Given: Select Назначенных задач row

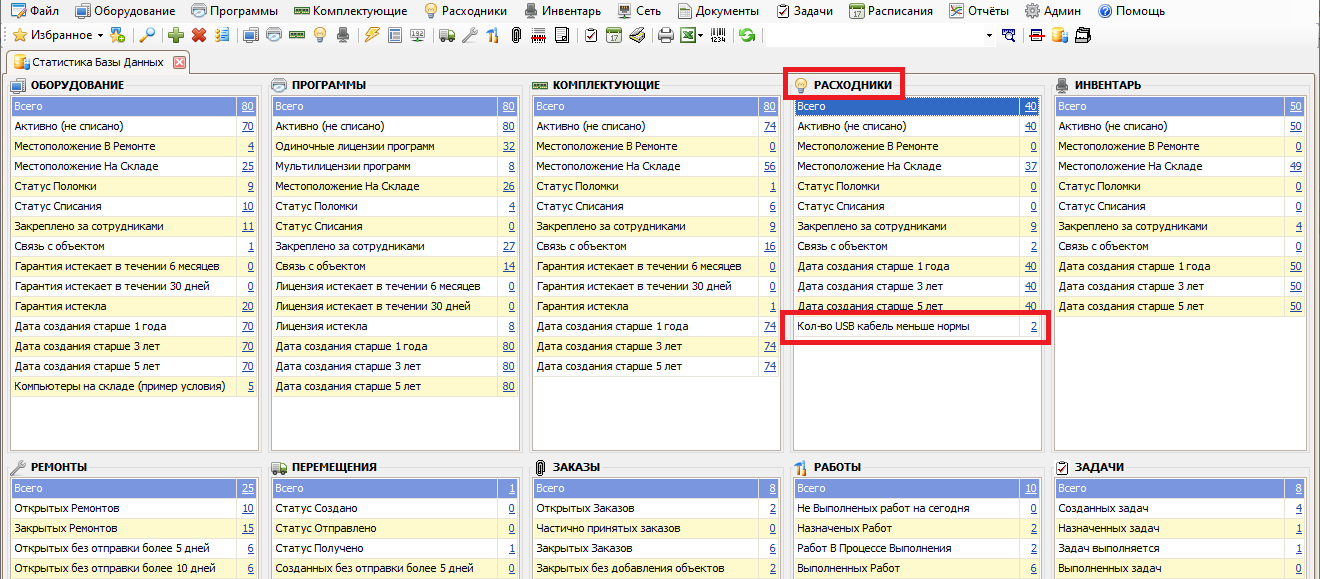Looking at the screenshot, I should tap(1180, 528).
